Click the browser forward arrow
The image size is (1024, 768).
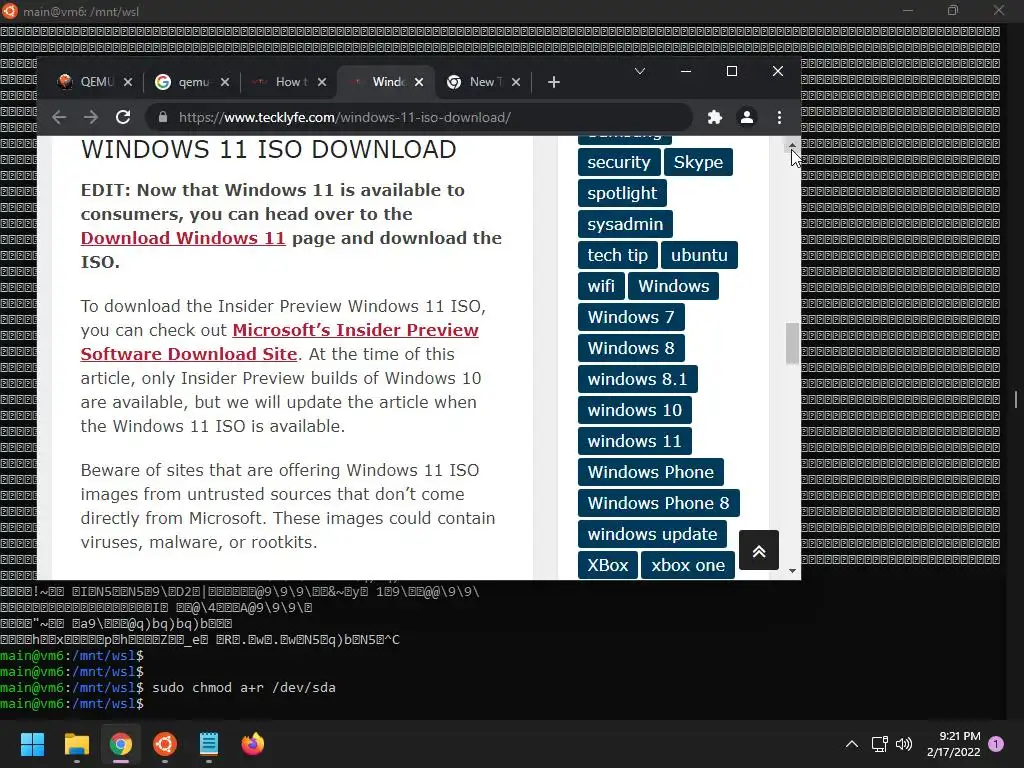click(x=91, y=118)
